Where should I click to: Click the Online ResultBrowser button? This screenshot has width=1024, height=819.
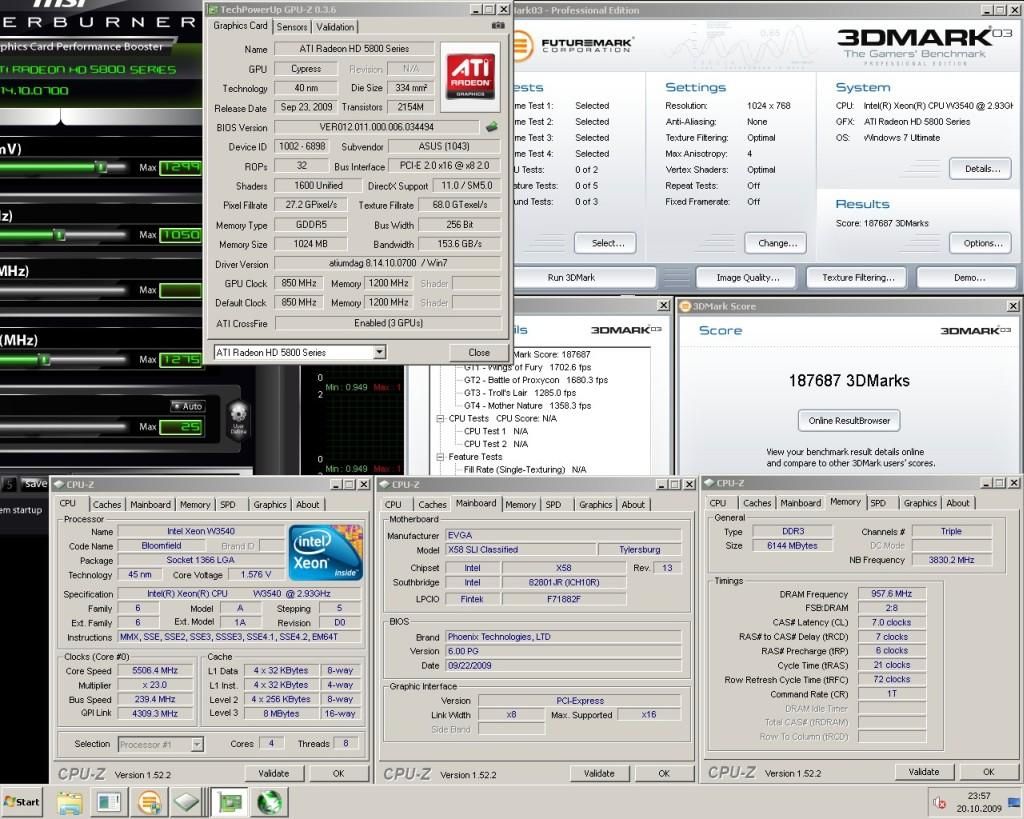(x=848, y=420)
